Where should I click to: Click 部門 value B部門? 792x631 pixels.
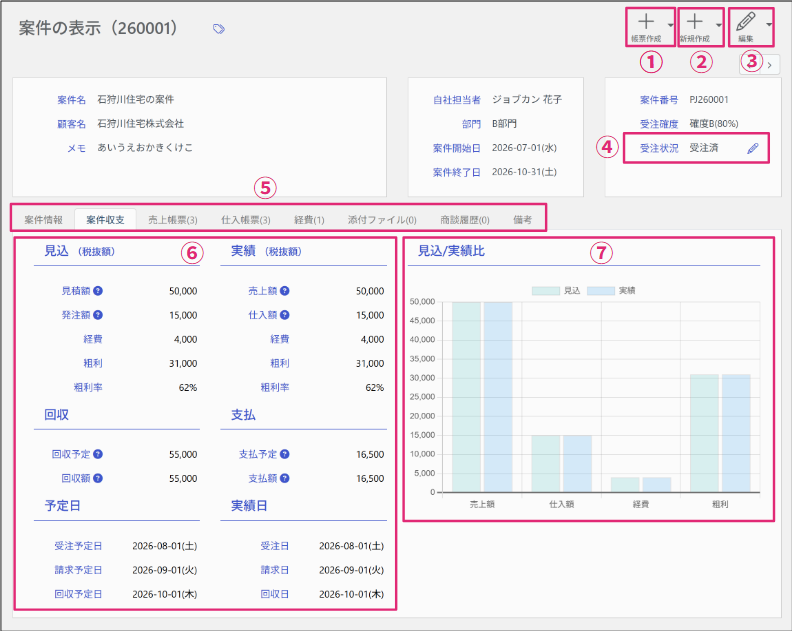pos(504,124)
